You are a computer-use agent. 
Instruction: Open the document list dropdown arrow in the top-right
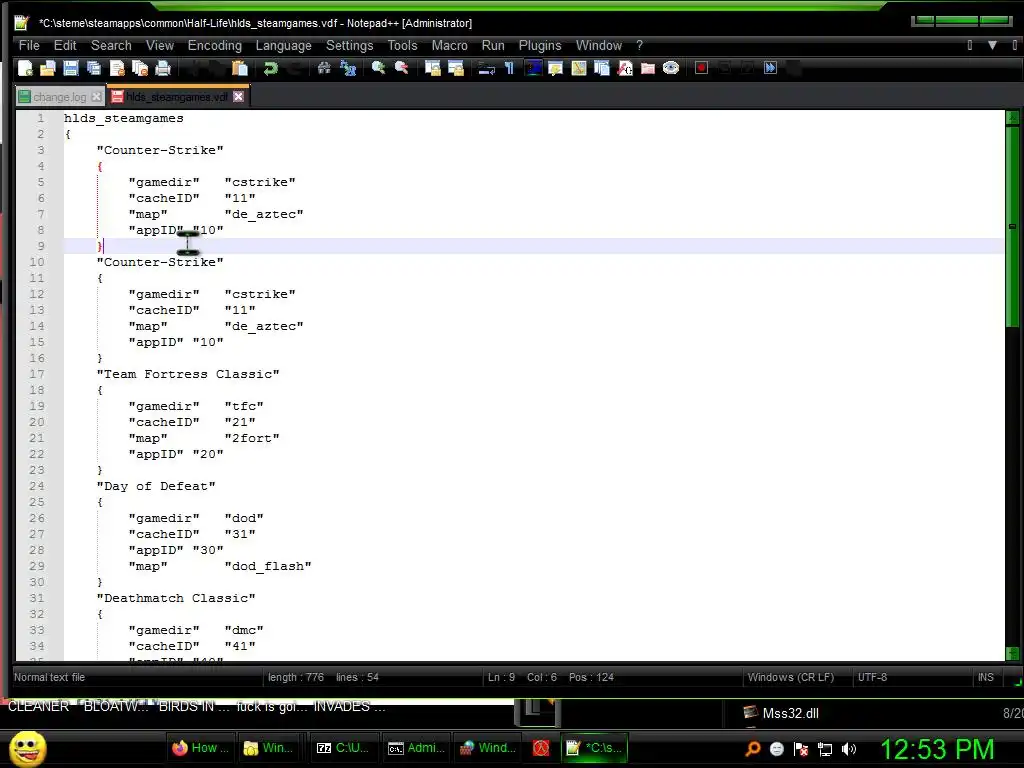point(992,45)
